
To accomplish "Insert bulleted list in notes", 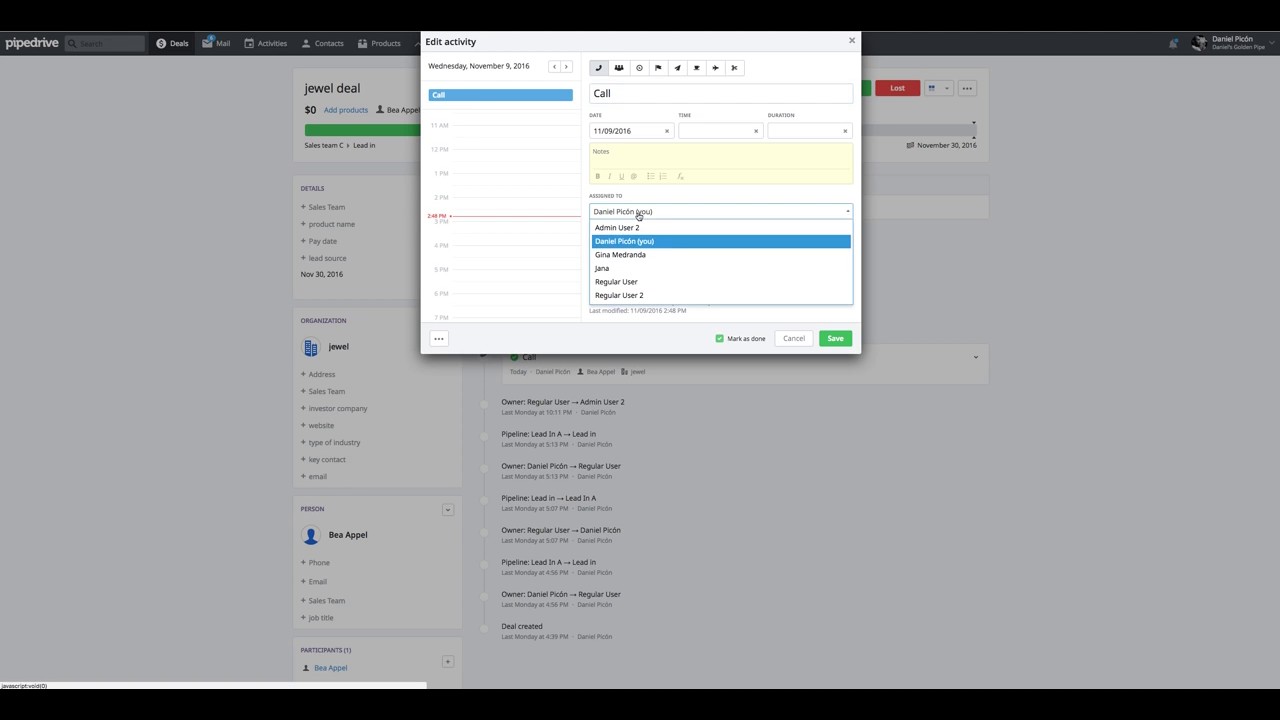I will pos(650,176).
